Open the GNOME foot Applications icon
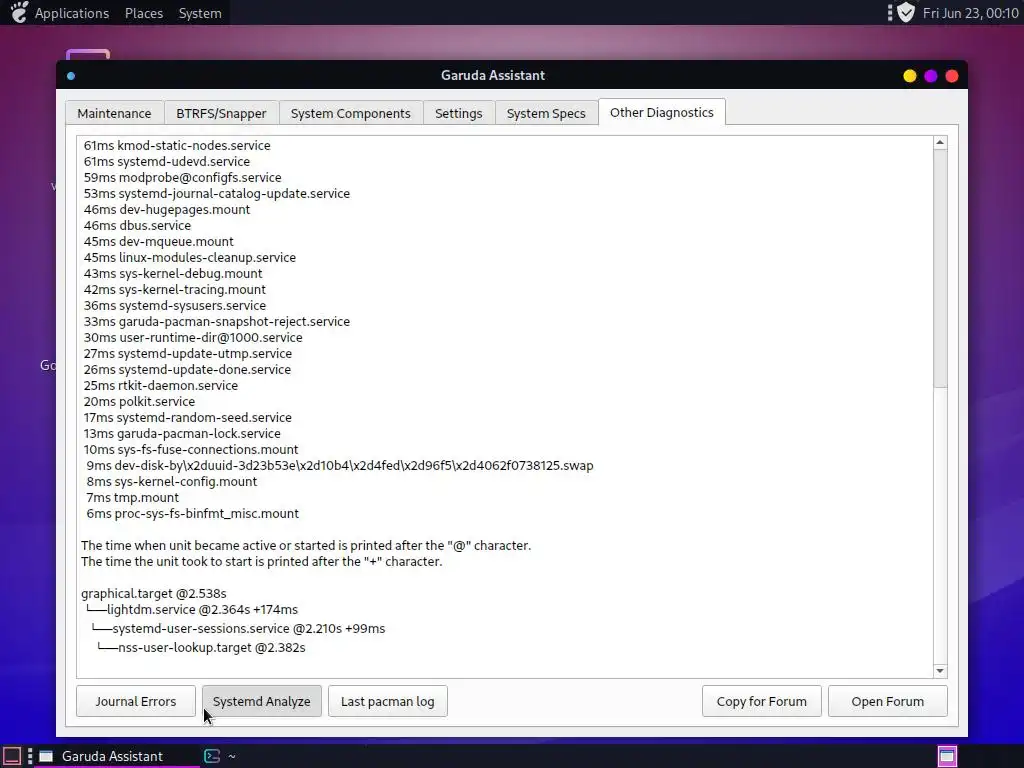This screenshot has height=768, width=1024. 20,12
